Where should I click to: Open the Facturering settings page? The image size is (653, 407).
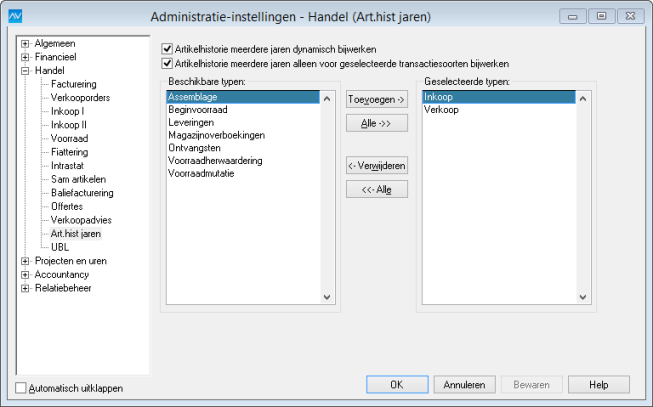coord(74,84)
